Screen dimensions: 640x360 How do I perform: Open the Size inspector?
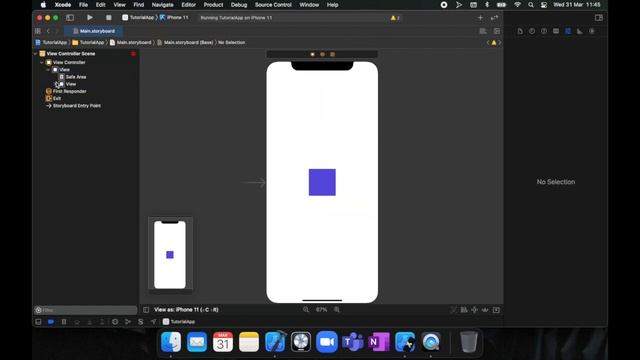[580, 31]
